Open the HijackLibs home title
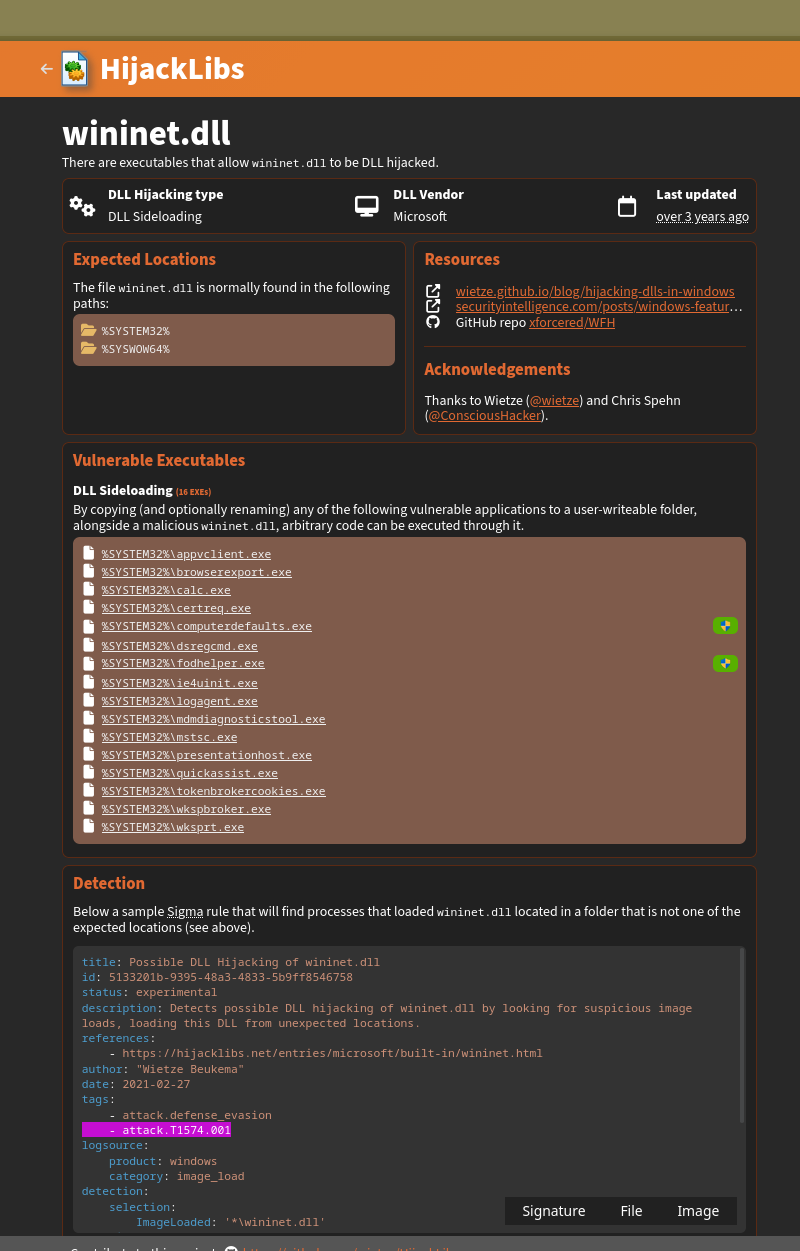This screenshot has height=1251, width=800. click(x=172, y=69)
